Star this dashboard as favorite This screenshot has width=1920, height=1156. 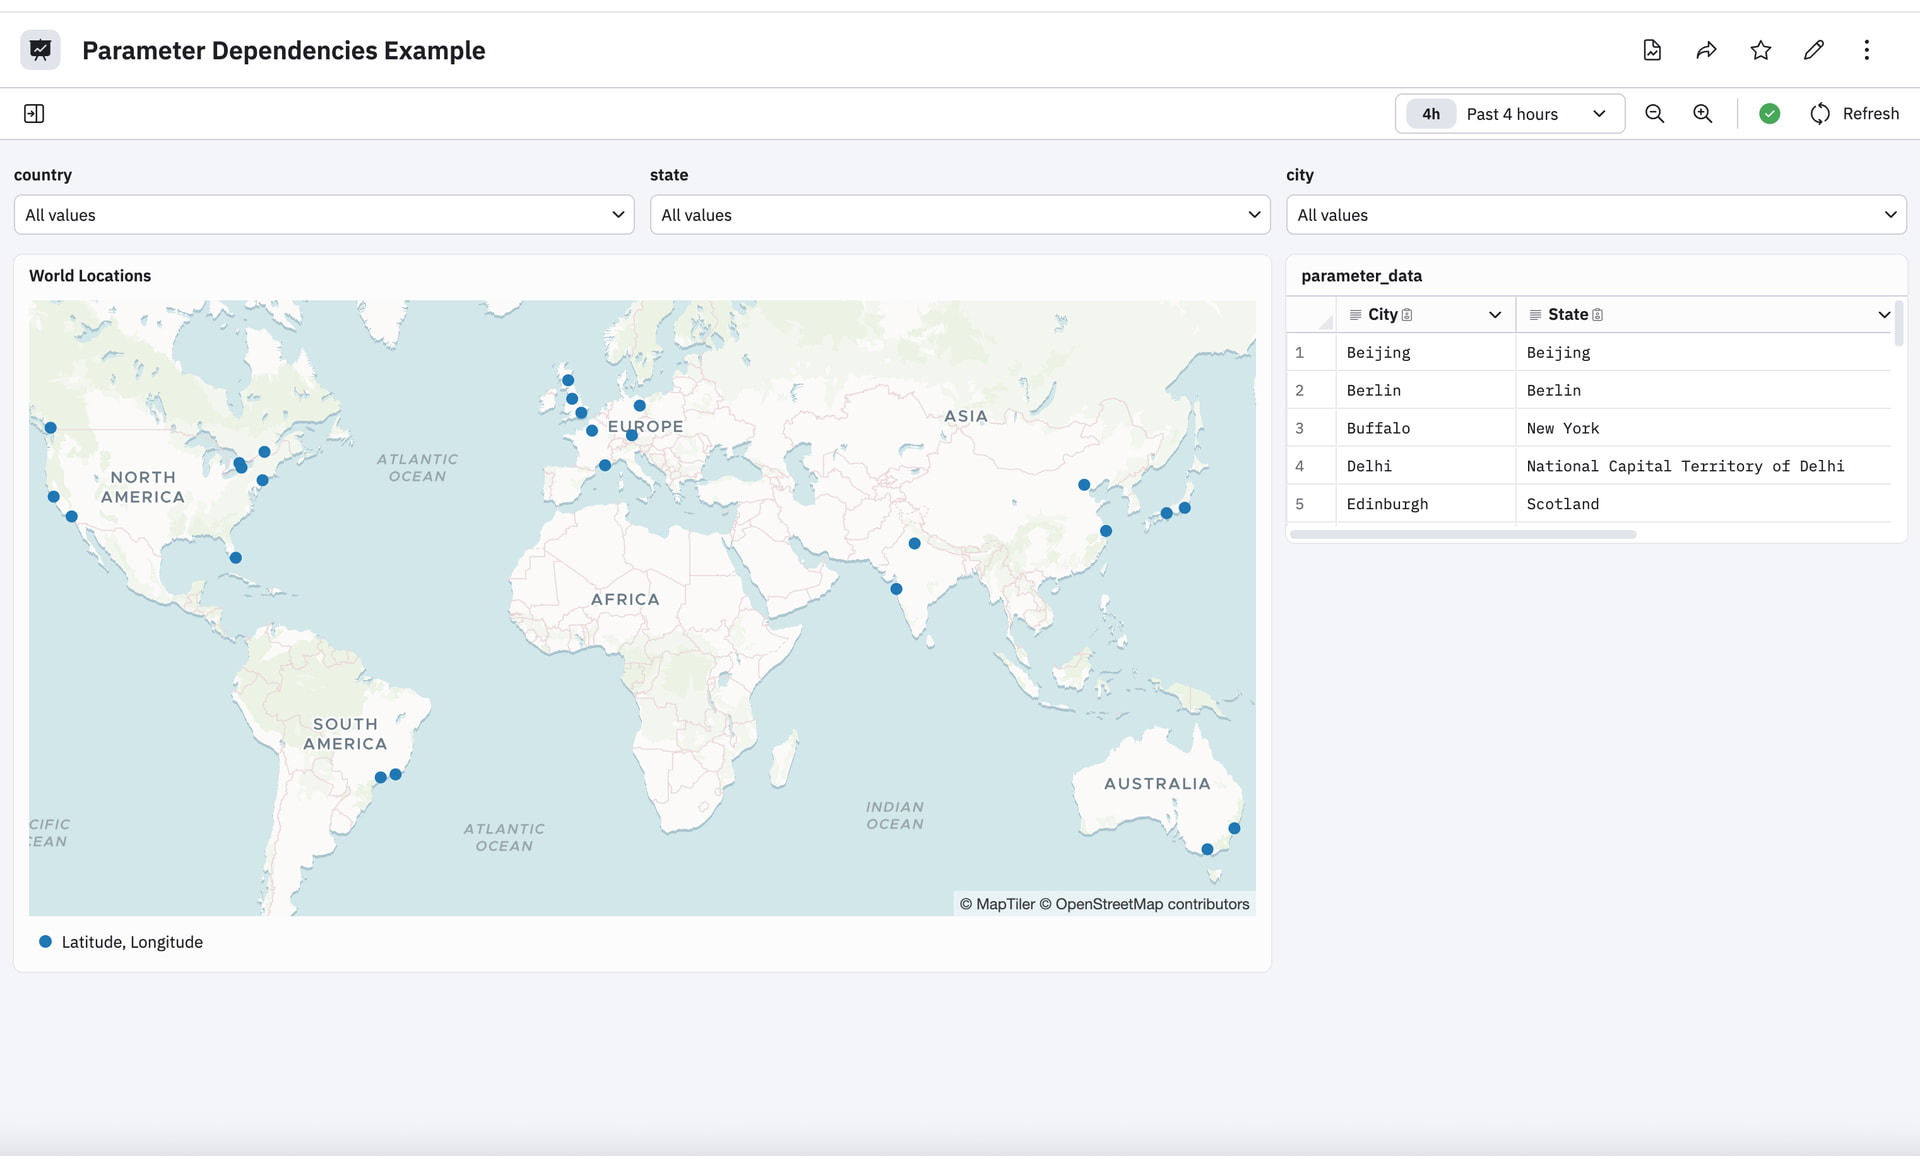(x=1760, y=50)
